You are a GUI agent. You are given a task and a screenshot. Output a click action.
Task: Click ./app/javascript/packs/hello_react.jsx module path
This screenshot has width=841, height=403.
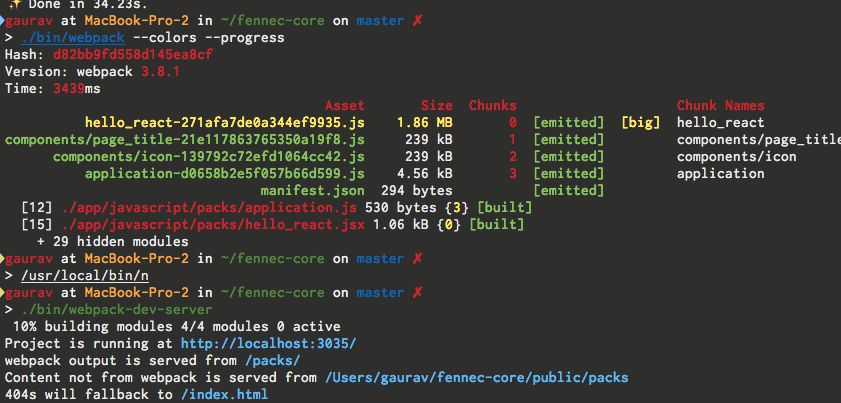click(x=212, y=225)
